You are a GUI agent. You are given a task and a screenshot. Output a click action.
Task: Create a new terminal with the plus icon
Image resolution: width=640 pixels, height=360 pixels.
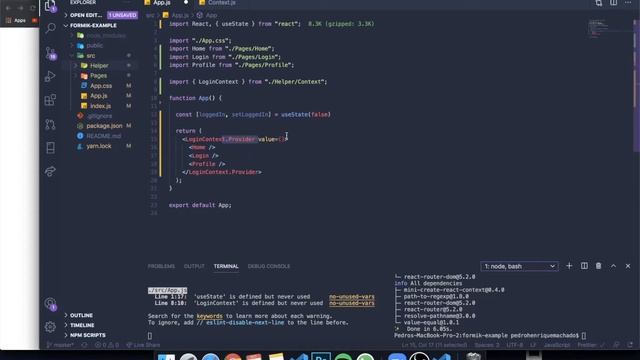(569, 266)
